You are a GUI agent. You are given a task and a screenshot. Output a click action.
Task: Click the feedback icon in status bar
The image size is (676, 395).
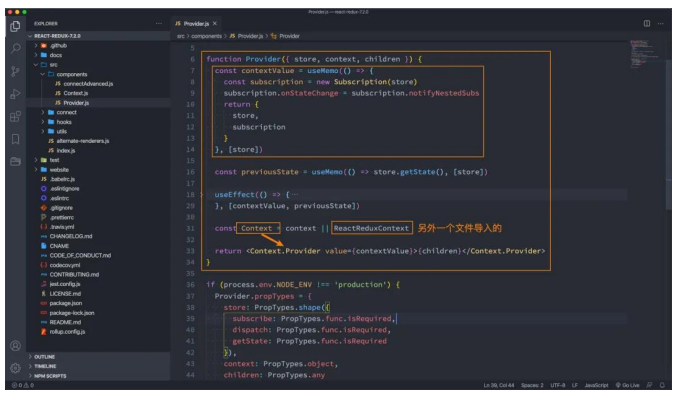point(649,385)
